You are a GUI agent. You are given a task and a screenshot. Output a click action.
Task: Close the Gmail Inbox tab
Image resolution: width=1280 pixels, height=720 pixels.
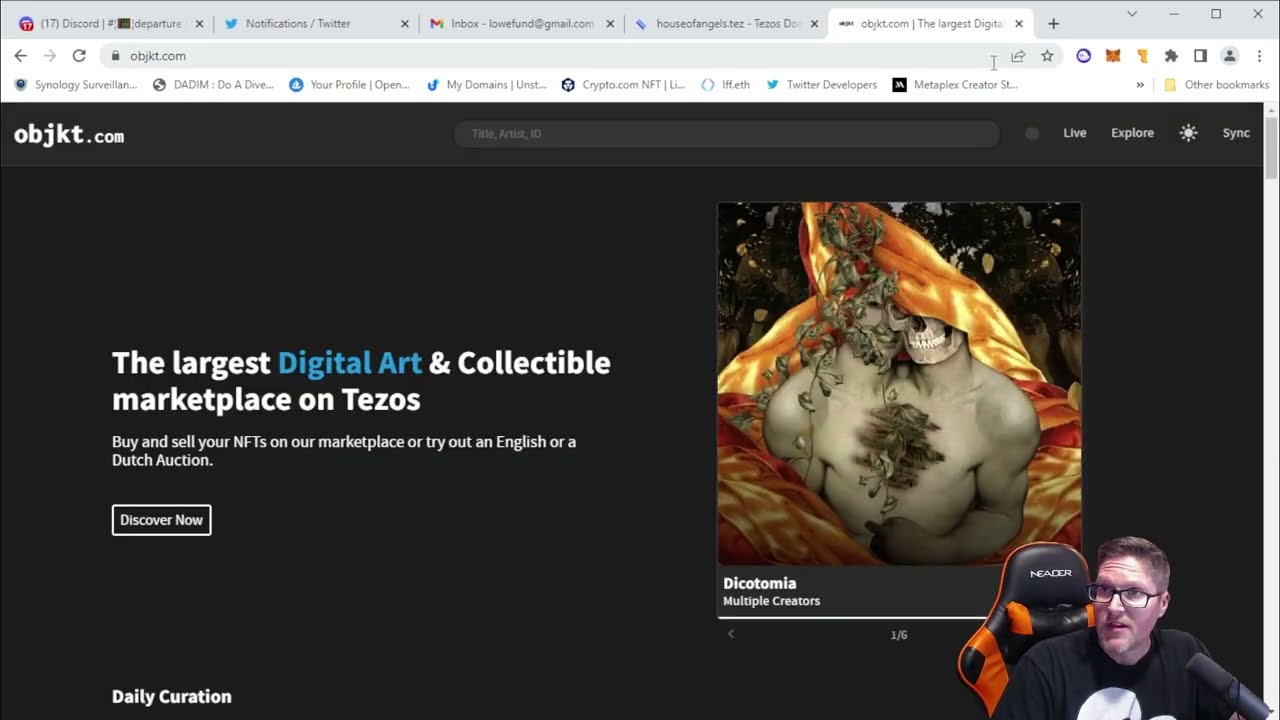[x=610, y=24]
